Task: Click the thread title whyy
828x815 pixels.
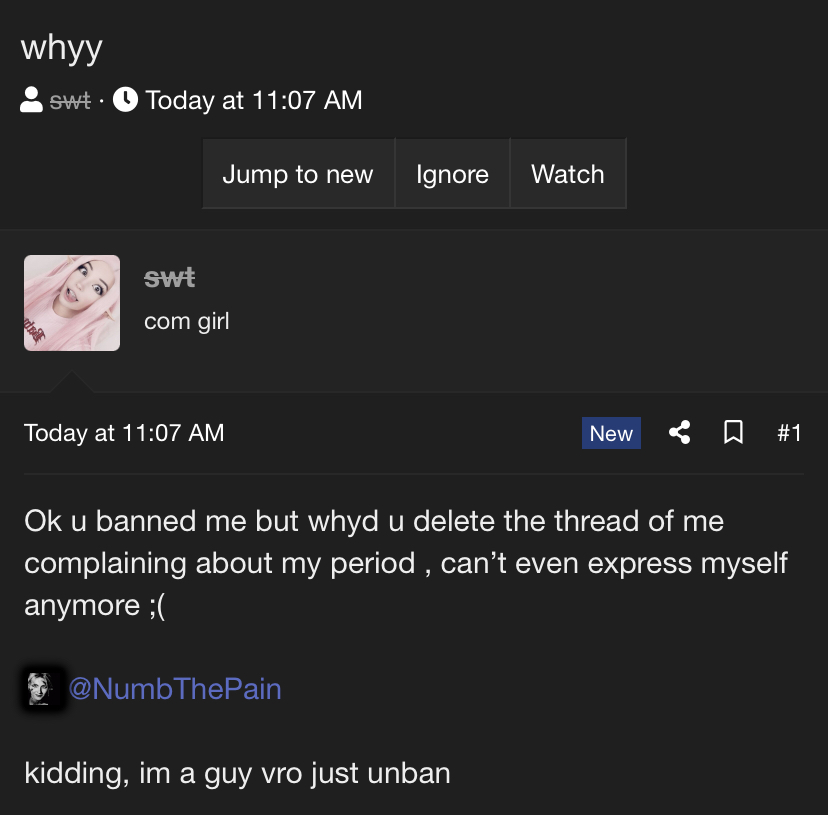Action: point(62,48)
